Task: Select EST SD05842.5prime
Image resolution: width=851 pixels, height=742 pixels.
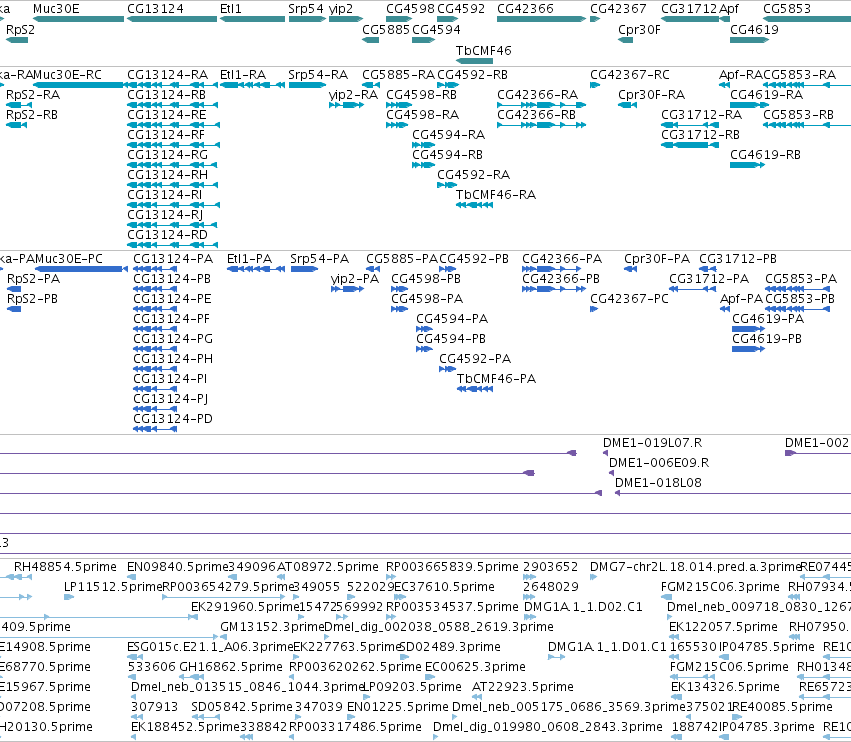Action: [x=242, y=706]
